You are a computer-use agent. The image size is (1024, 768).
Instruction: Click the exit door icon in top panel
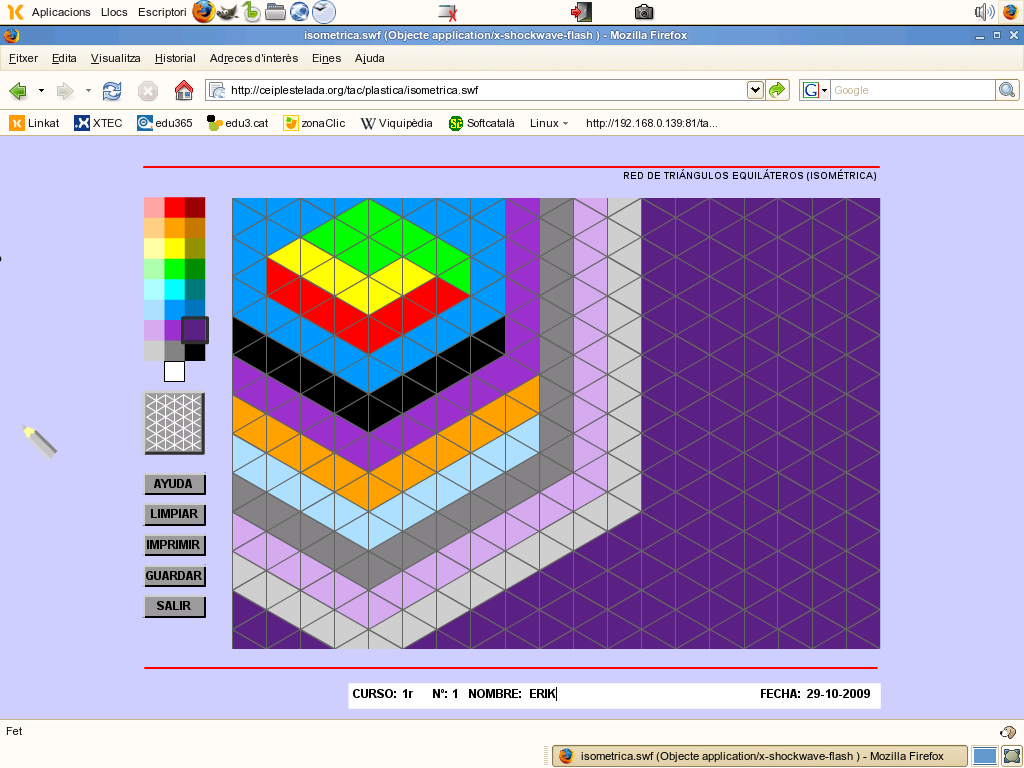pyautogui.click(x=581, y=12)
